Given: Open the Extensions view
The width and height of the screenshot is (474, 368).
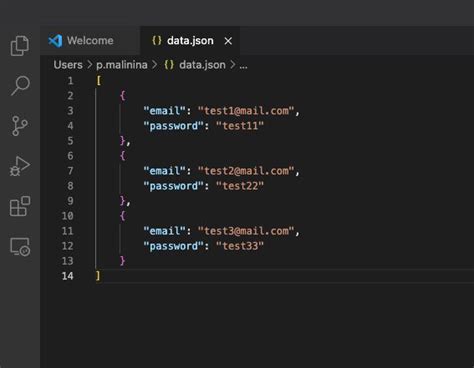Looking at the screenshot, I should (20, 206).
